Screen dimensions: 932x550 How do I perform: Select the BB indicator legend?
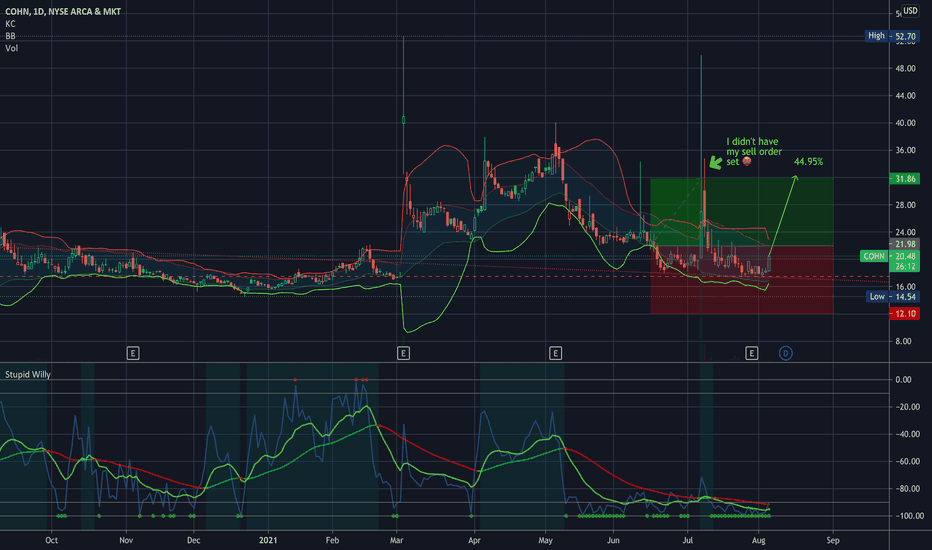[10, 36]
